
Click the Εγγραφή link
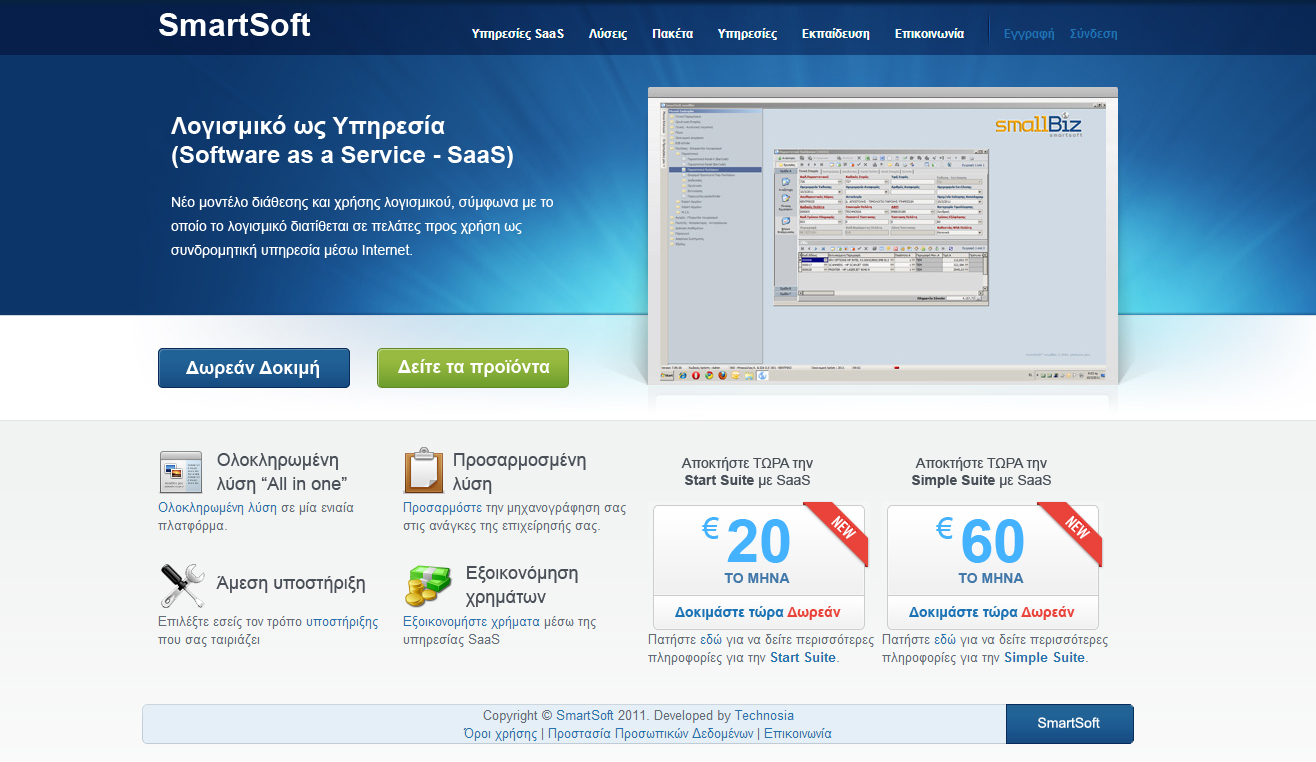pos(1029,33)
